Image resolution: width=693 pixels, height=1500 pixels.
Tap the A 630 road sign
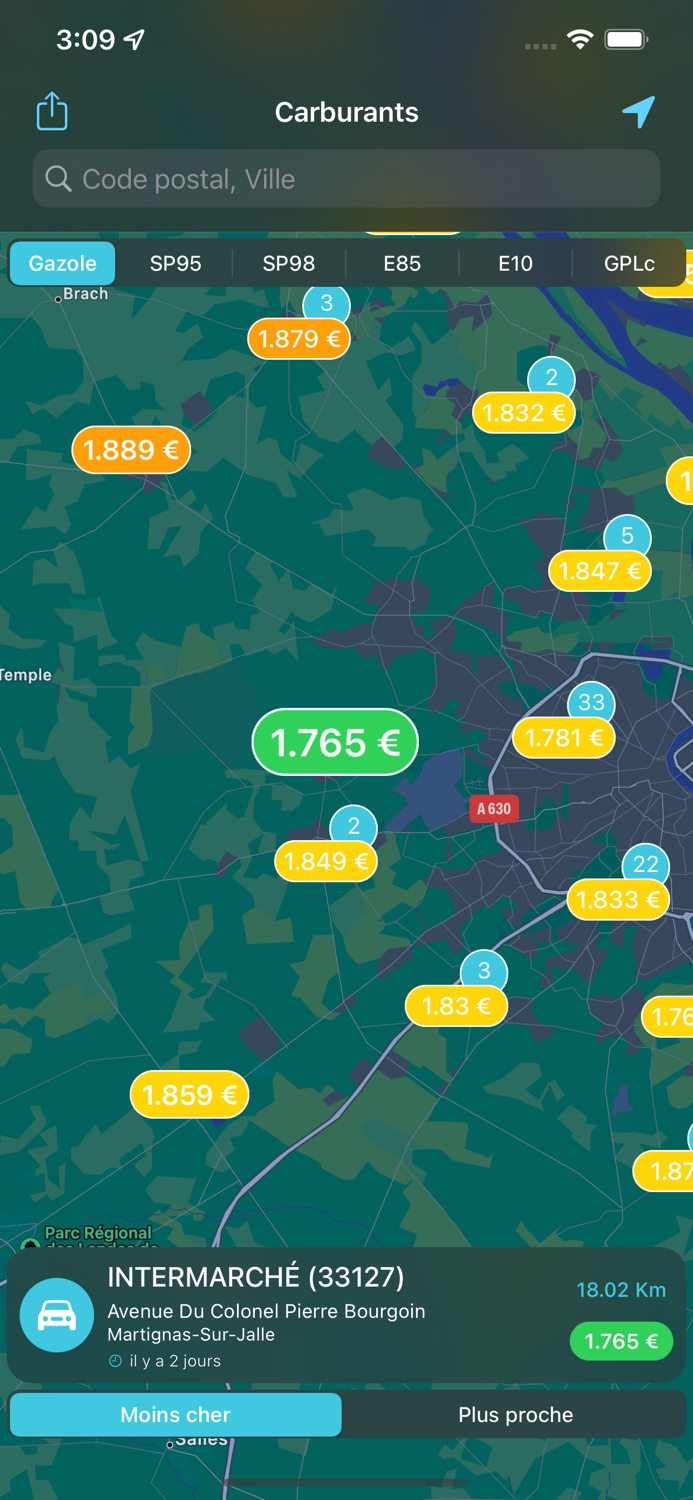[494, 809]
